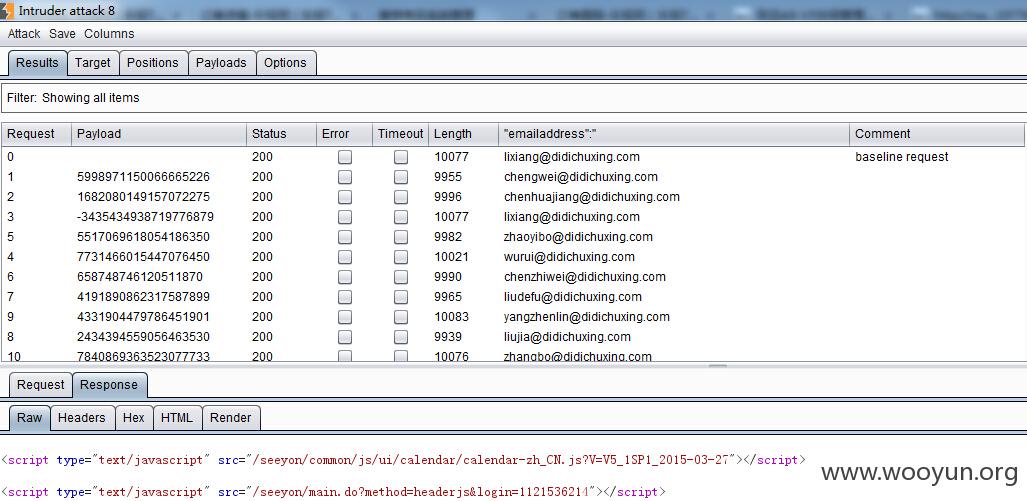Click length value 9939
Screen dimensions: 1027x501
click(x=447, y=337)
